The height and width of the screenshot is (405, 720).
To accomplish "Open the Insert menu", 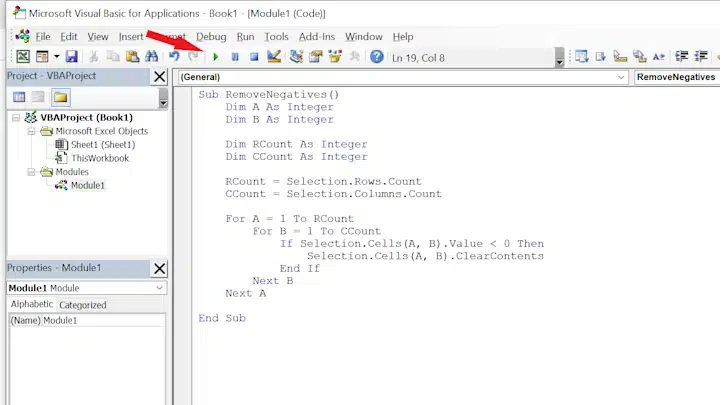I will point(131,37).
